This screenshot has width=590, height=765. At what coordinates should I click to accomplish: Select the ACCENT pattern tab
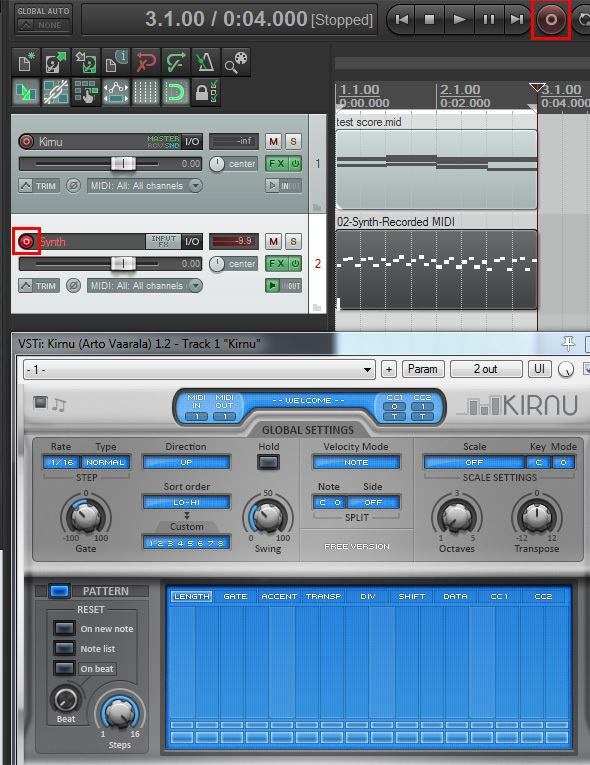pos(279,596)
